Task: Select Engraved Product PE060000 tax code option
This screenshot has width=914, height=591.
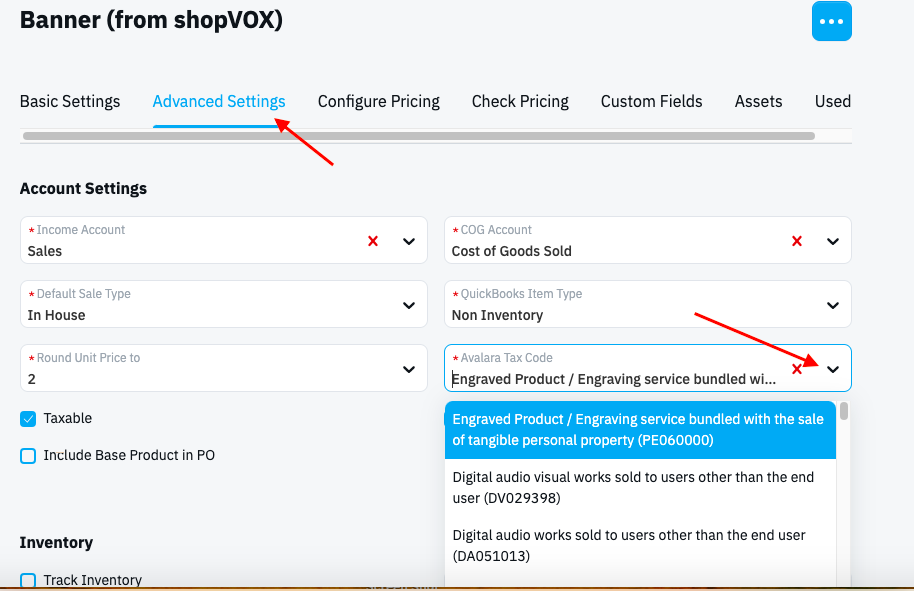Action: (640, 430)
